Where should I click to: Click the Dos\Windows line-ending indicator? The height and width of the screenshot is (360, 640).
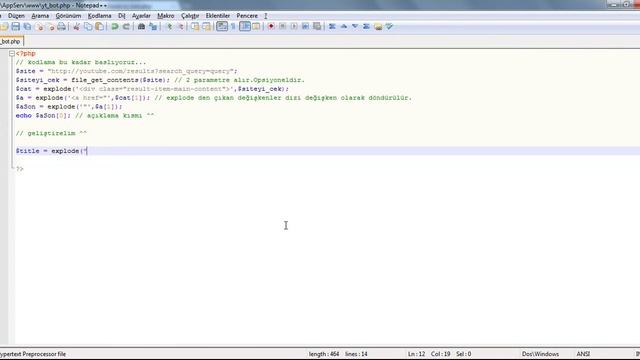(540, 354)
